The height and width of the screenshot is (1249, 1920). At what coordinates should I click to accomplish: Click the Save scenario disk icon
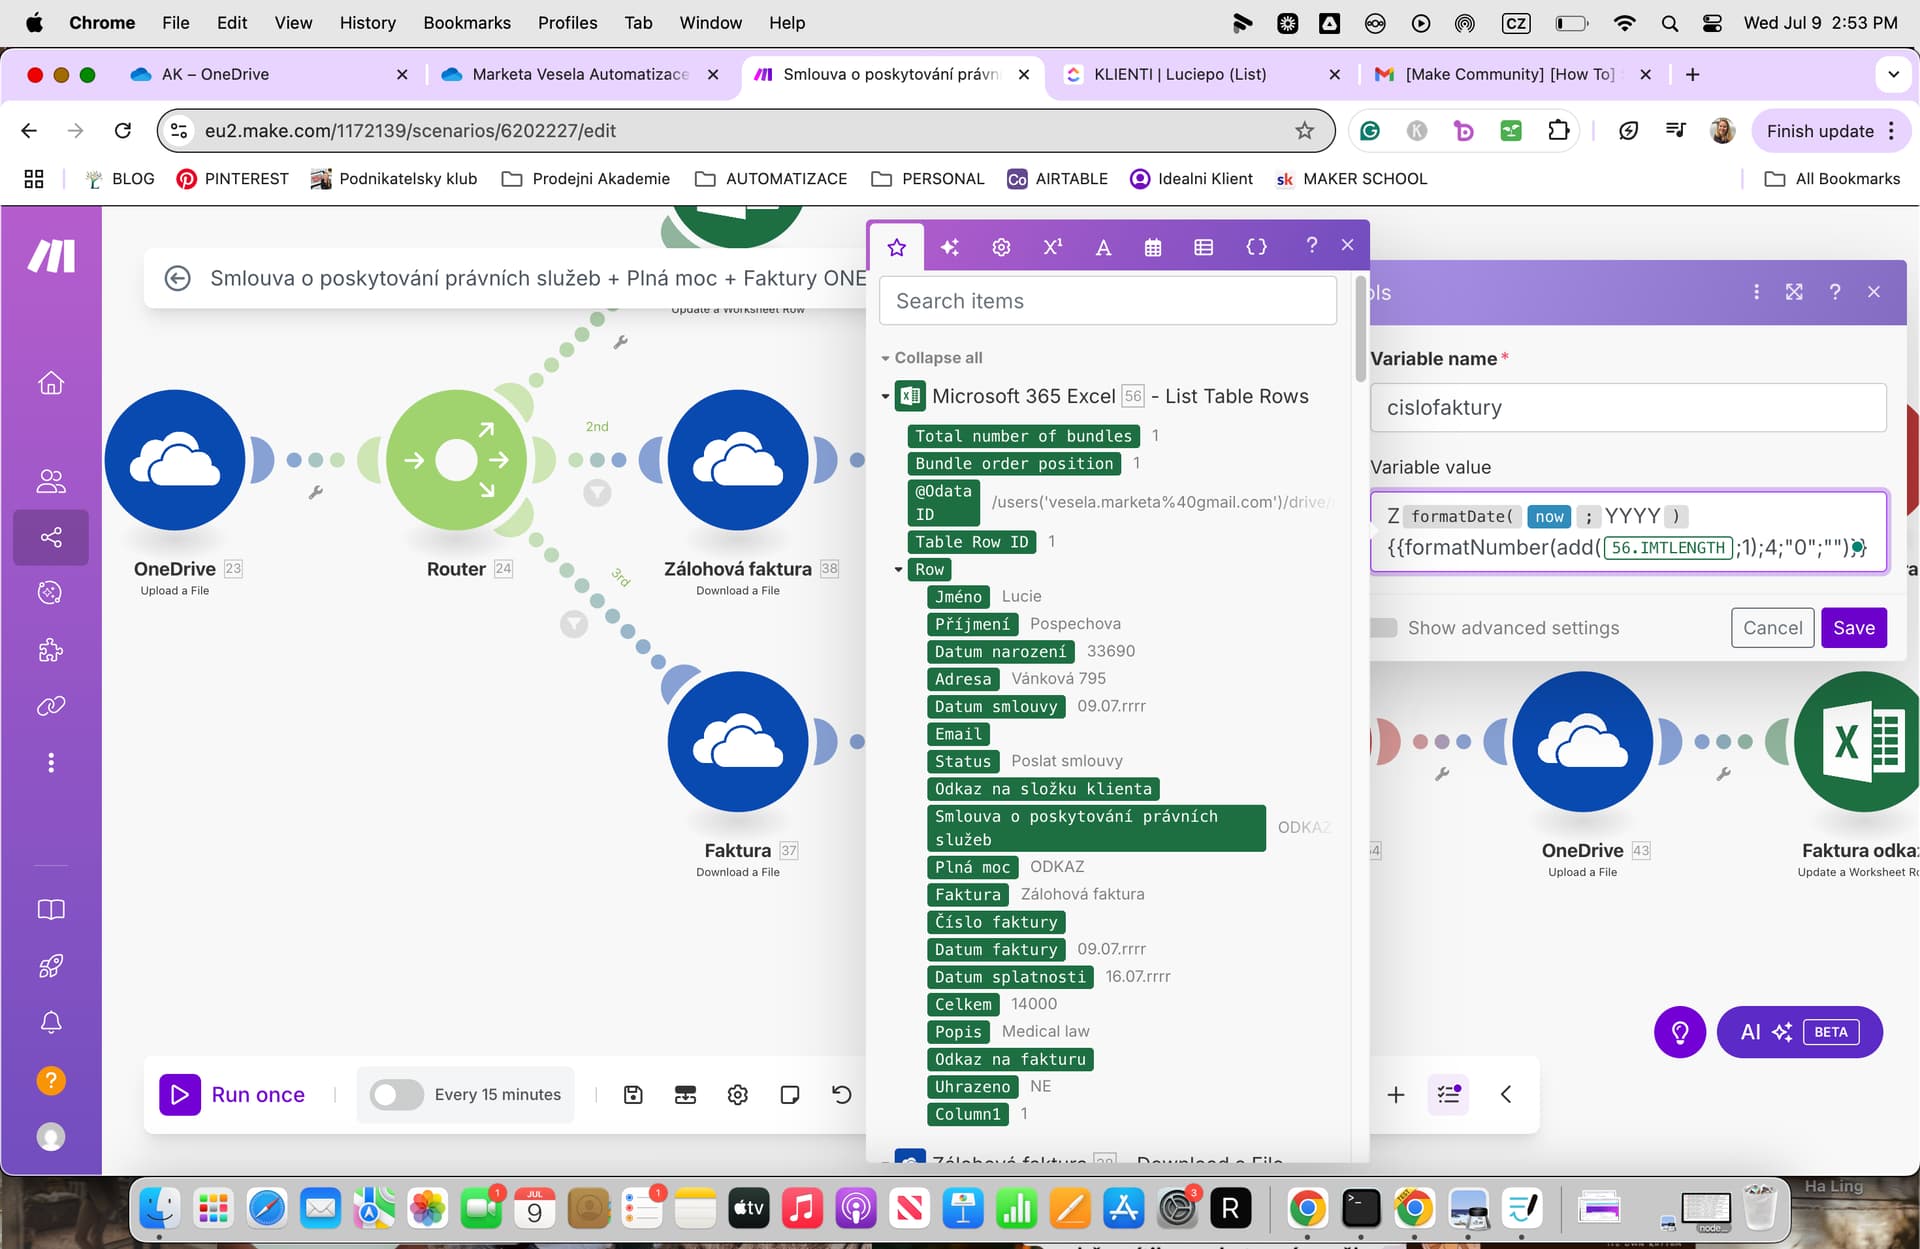(633, 1095)
